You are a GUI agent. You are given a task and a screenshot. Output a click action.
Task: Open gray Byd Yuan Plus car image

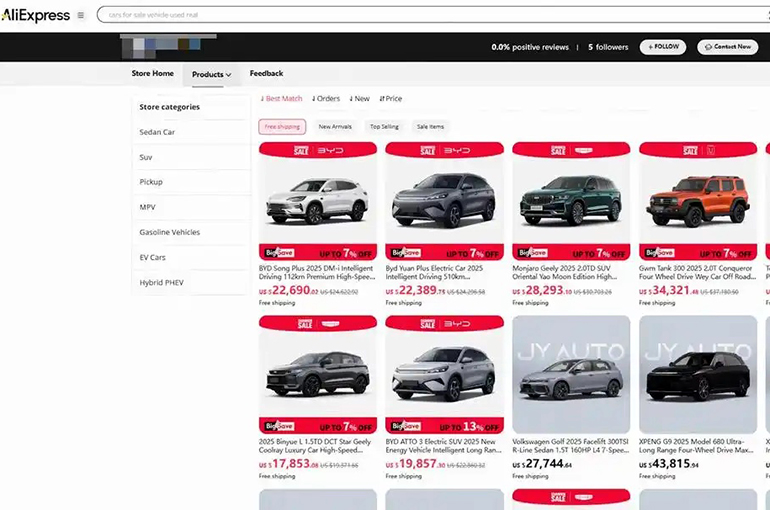point(444,200)
